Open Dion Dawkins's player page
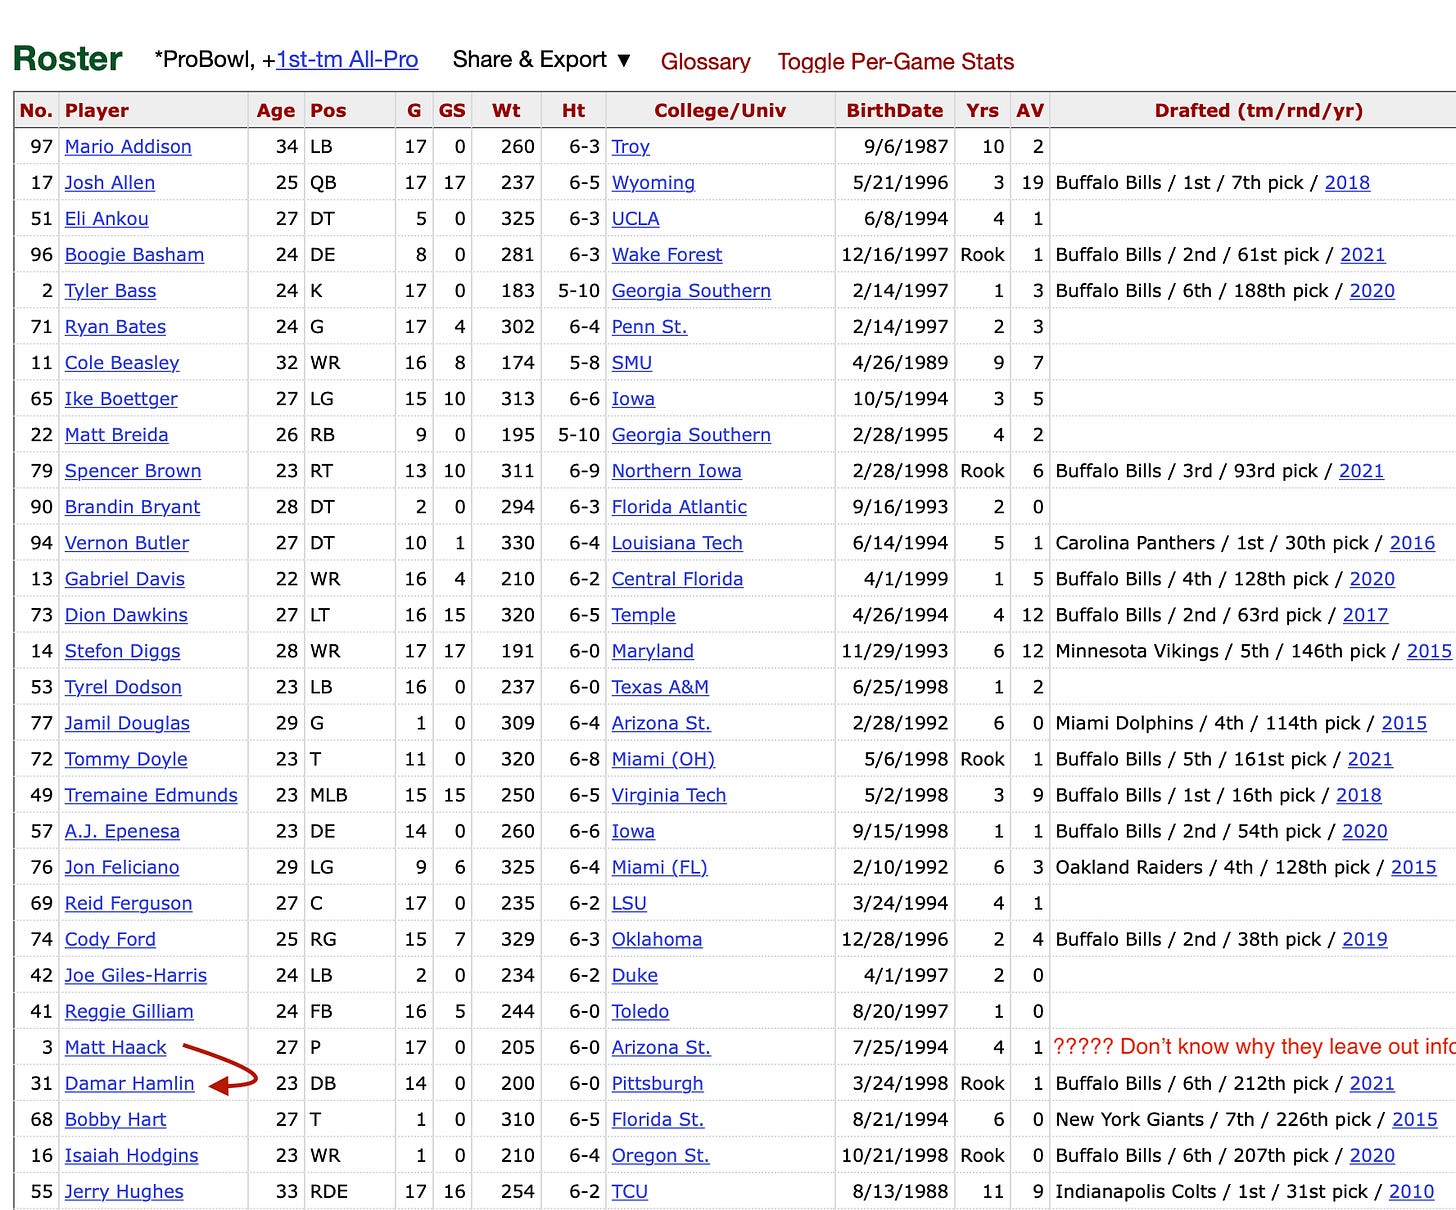 pyautogui.click(x=126, y=615)
